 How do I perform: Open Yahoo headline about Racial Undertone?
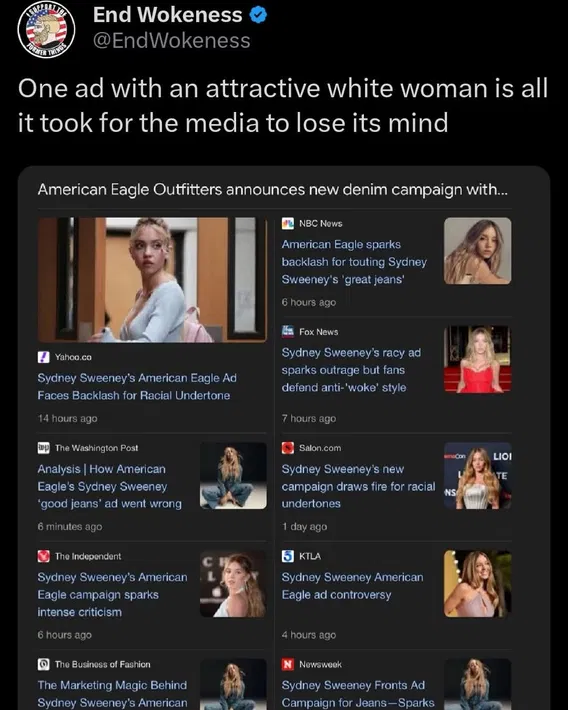pyautogui.click(x=137, y=387)
